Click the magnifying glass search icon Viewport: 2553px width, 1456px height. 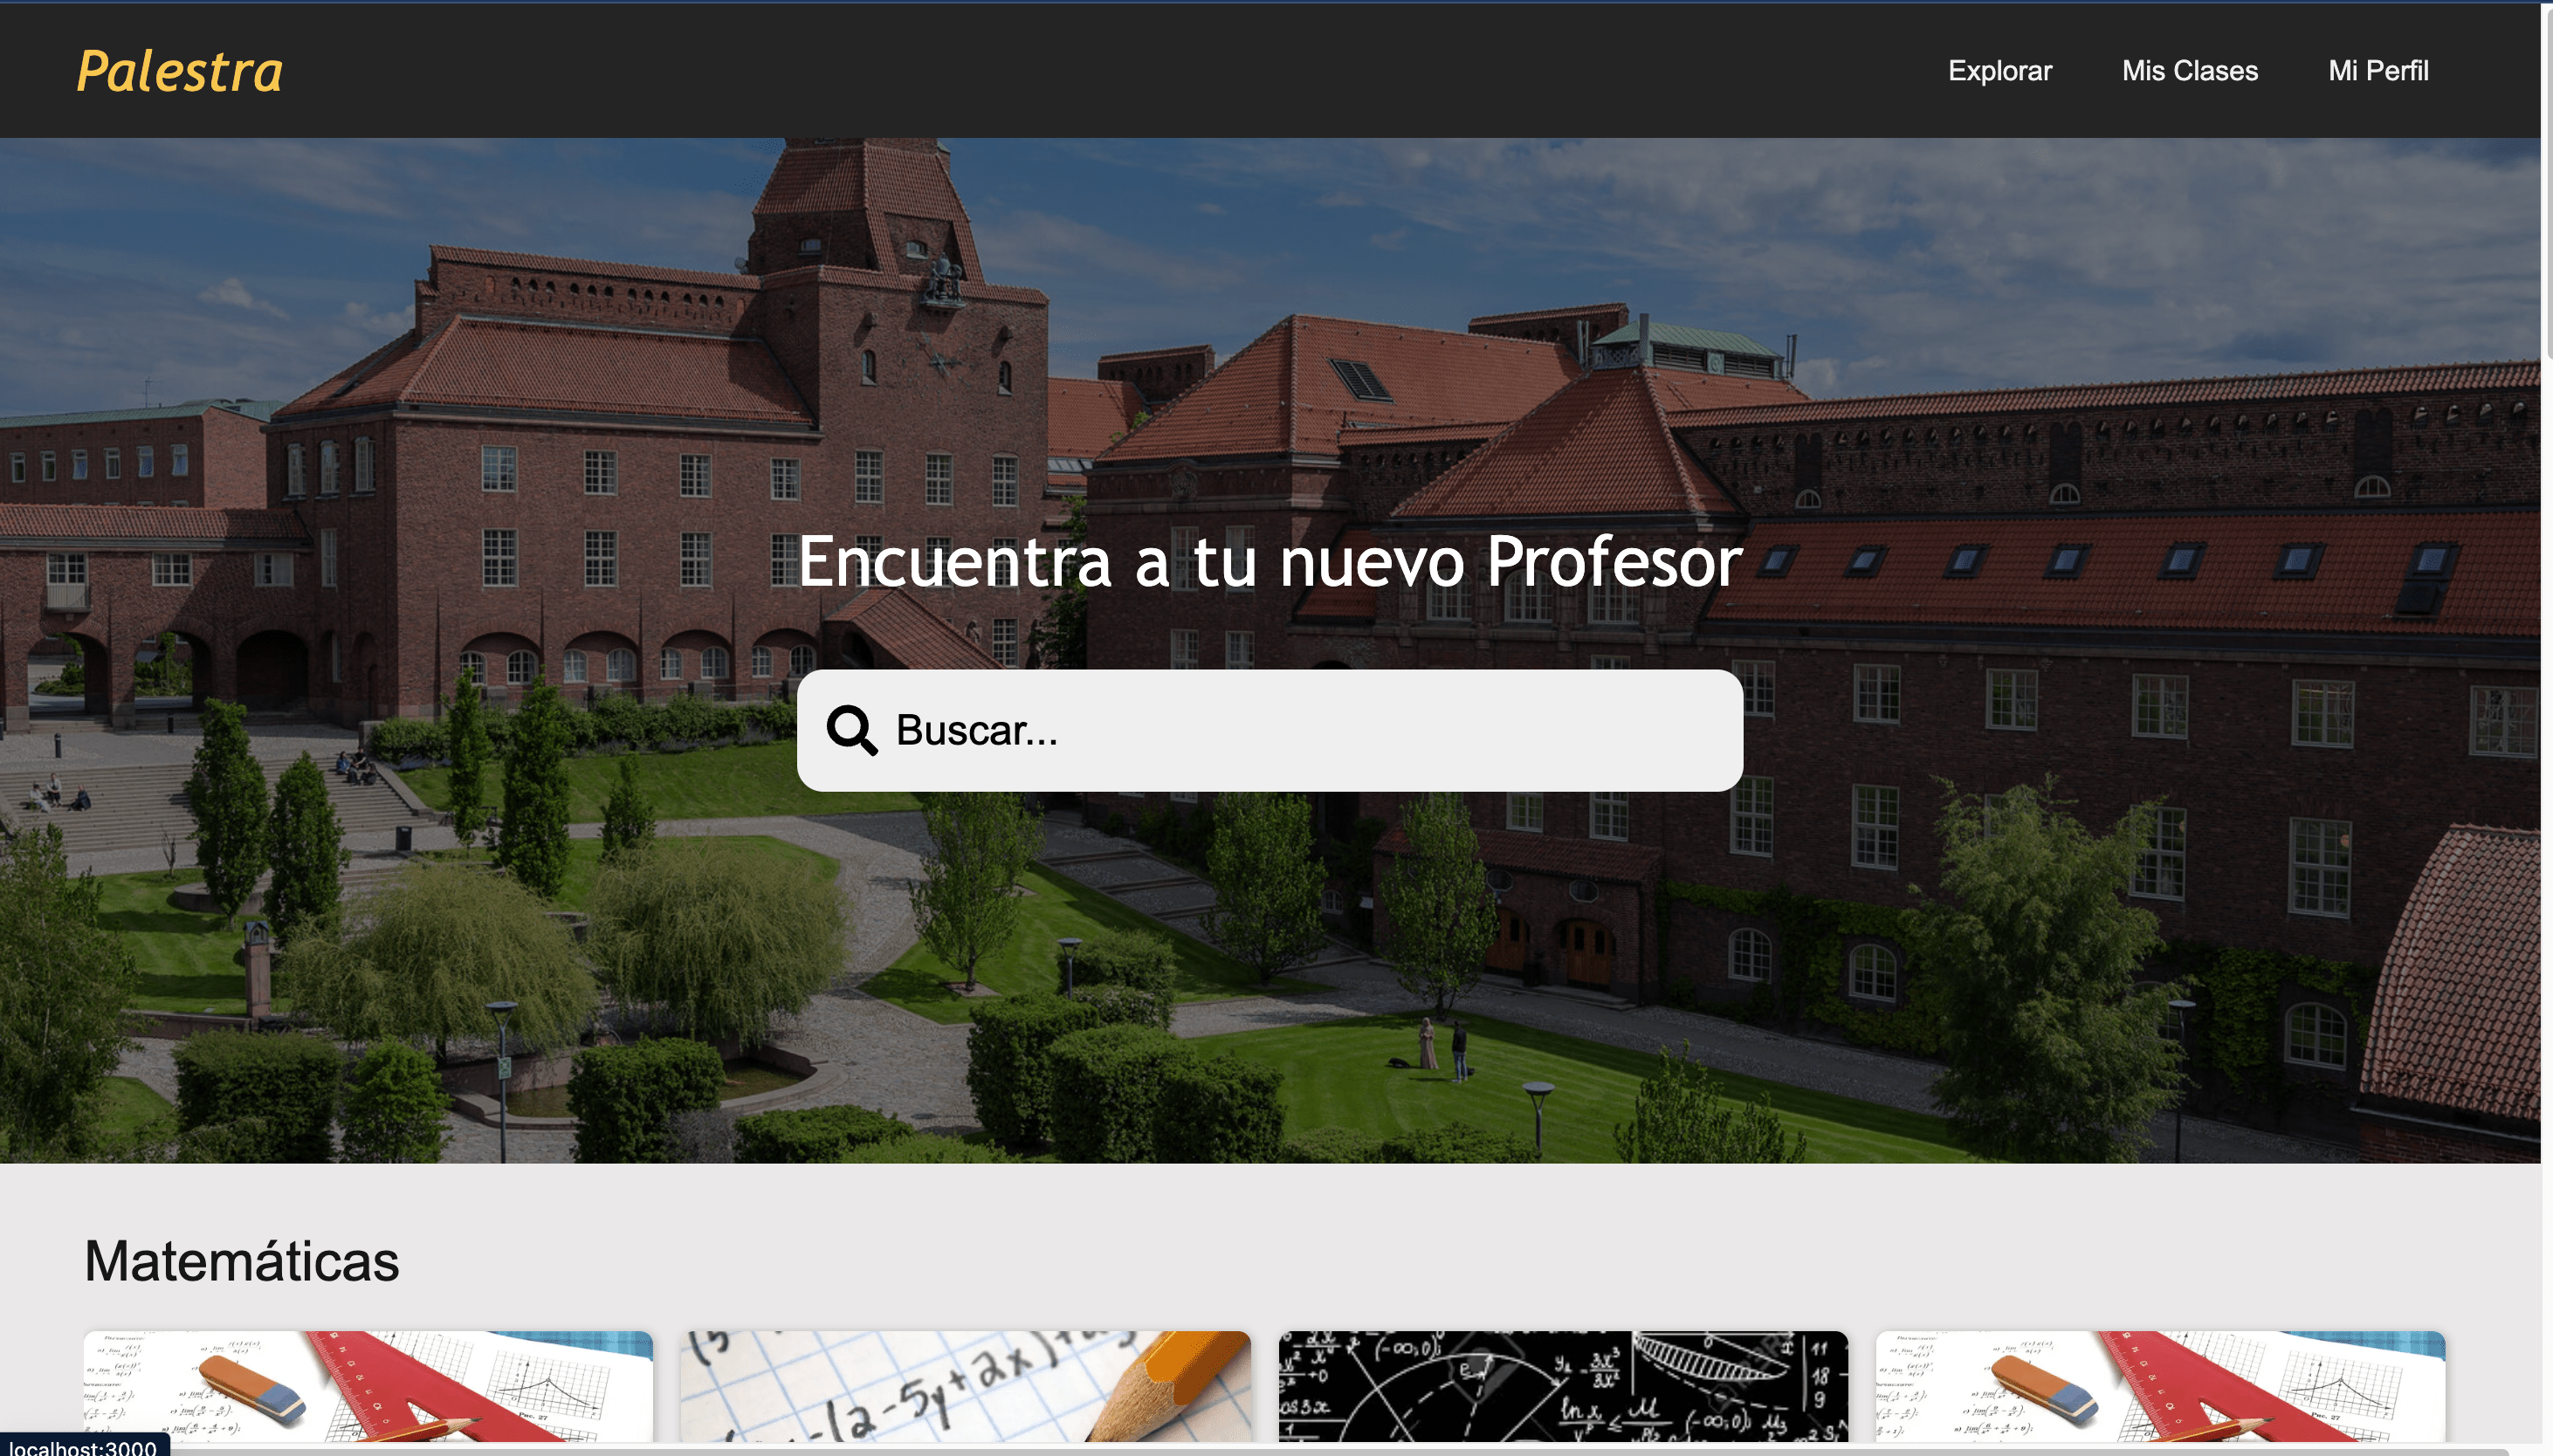851,730
